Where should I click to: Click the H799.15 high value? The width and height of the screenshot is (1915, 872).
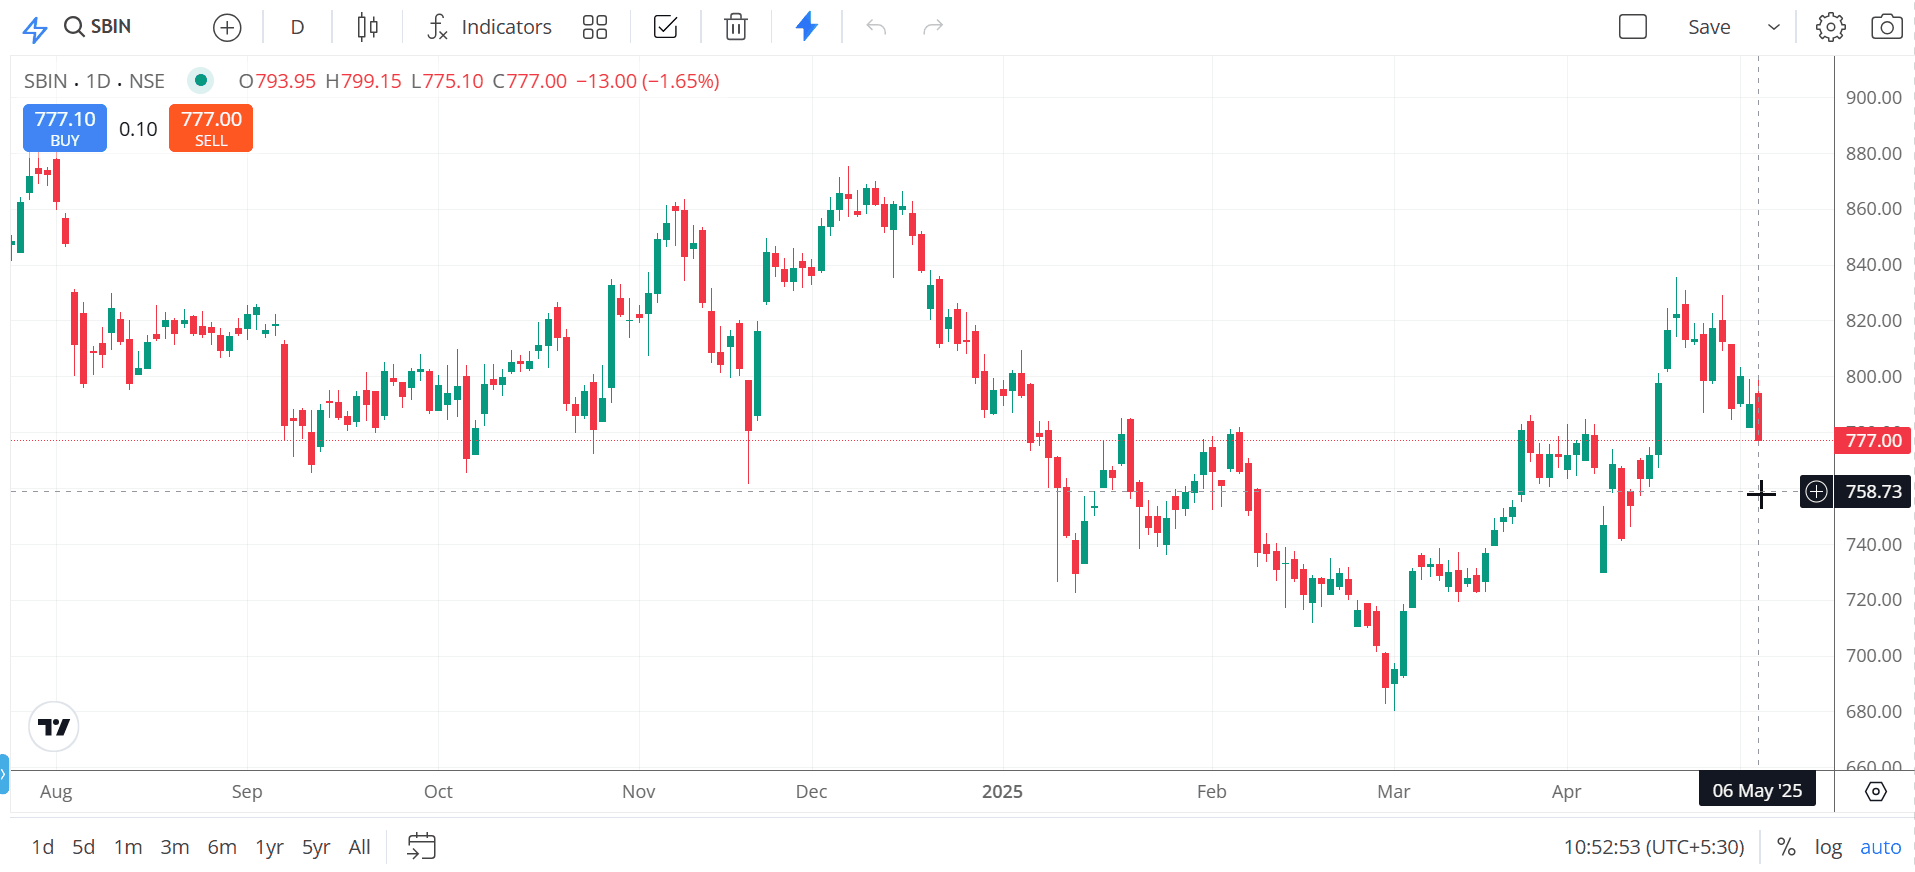(363, 81)
